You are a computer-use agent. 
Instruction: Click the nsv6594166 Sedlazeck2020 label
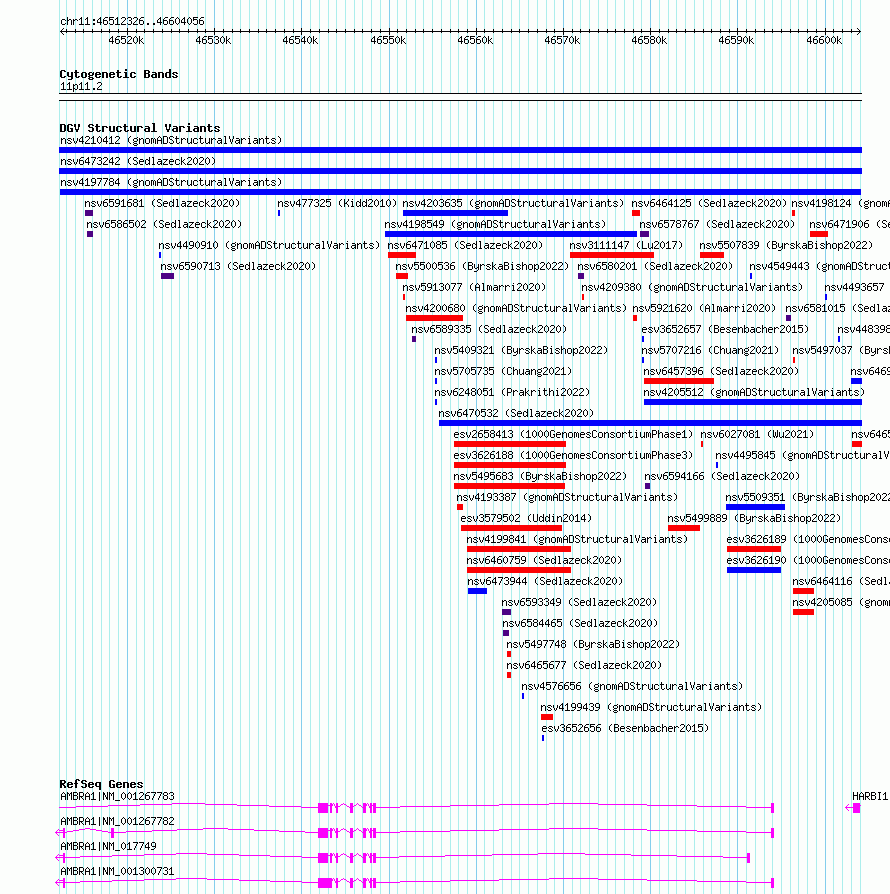[722, 477]
